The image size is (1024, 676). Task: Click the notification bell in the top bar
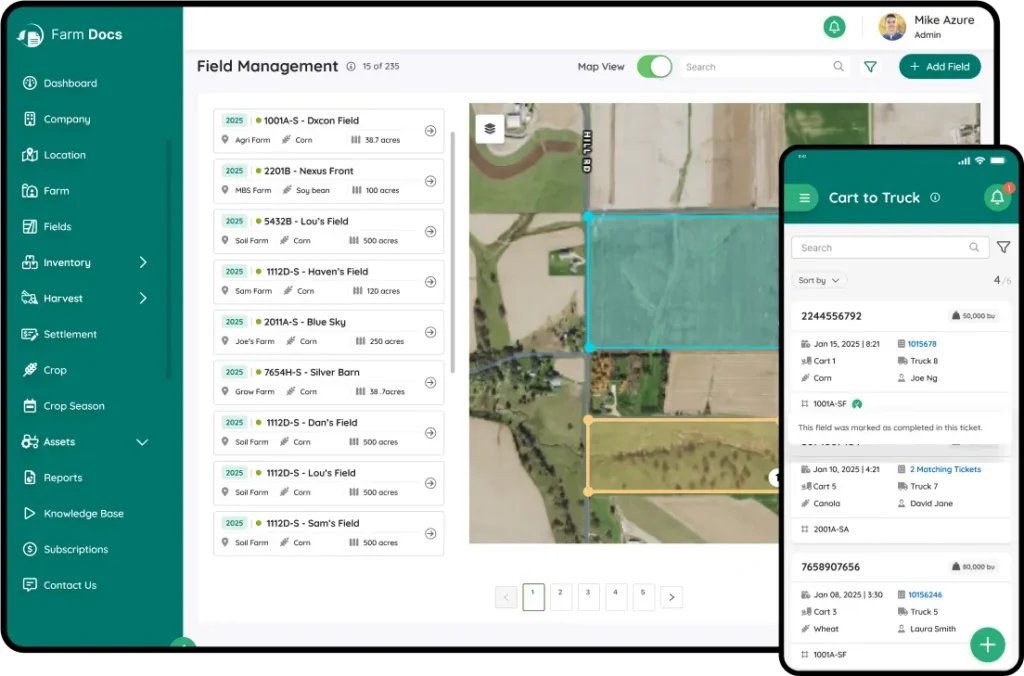(834, 27)
